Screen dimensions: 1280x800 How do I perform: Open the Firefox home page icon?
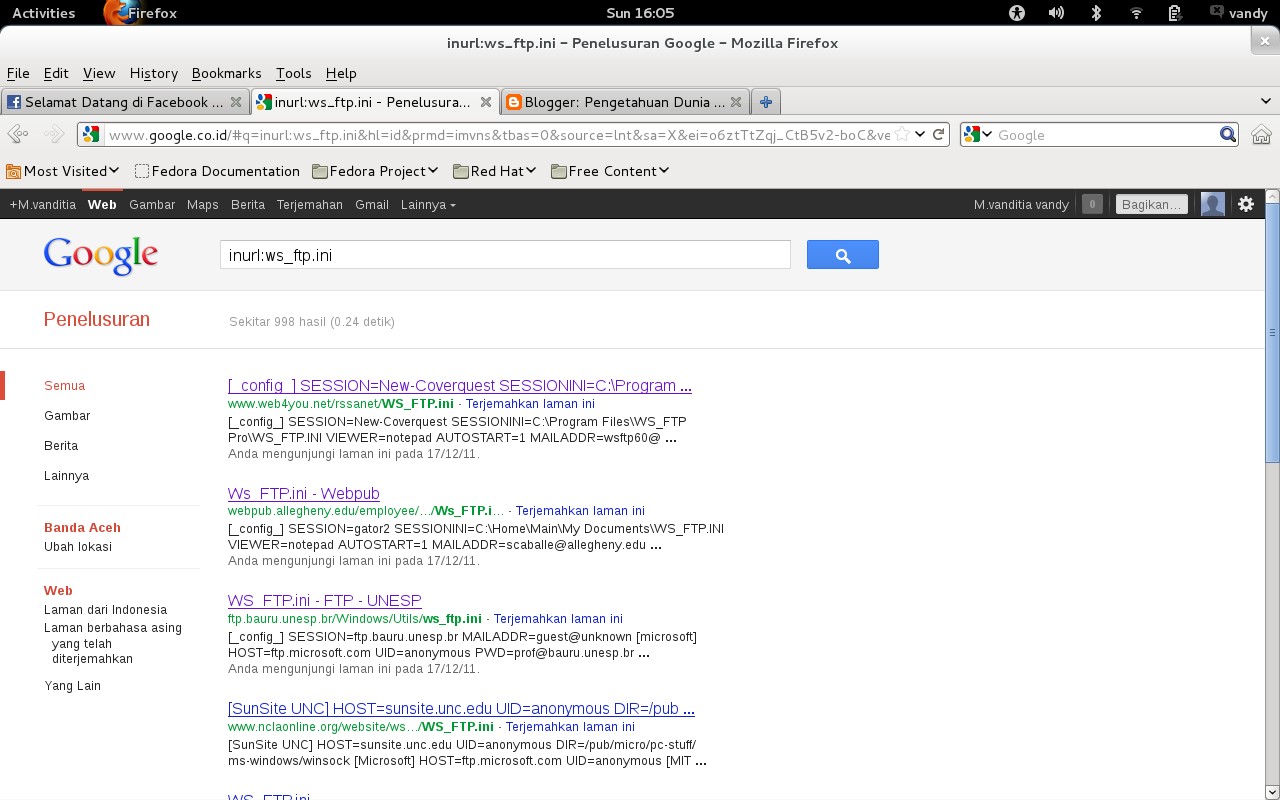pyautogui.click(x=1261, y=134)
